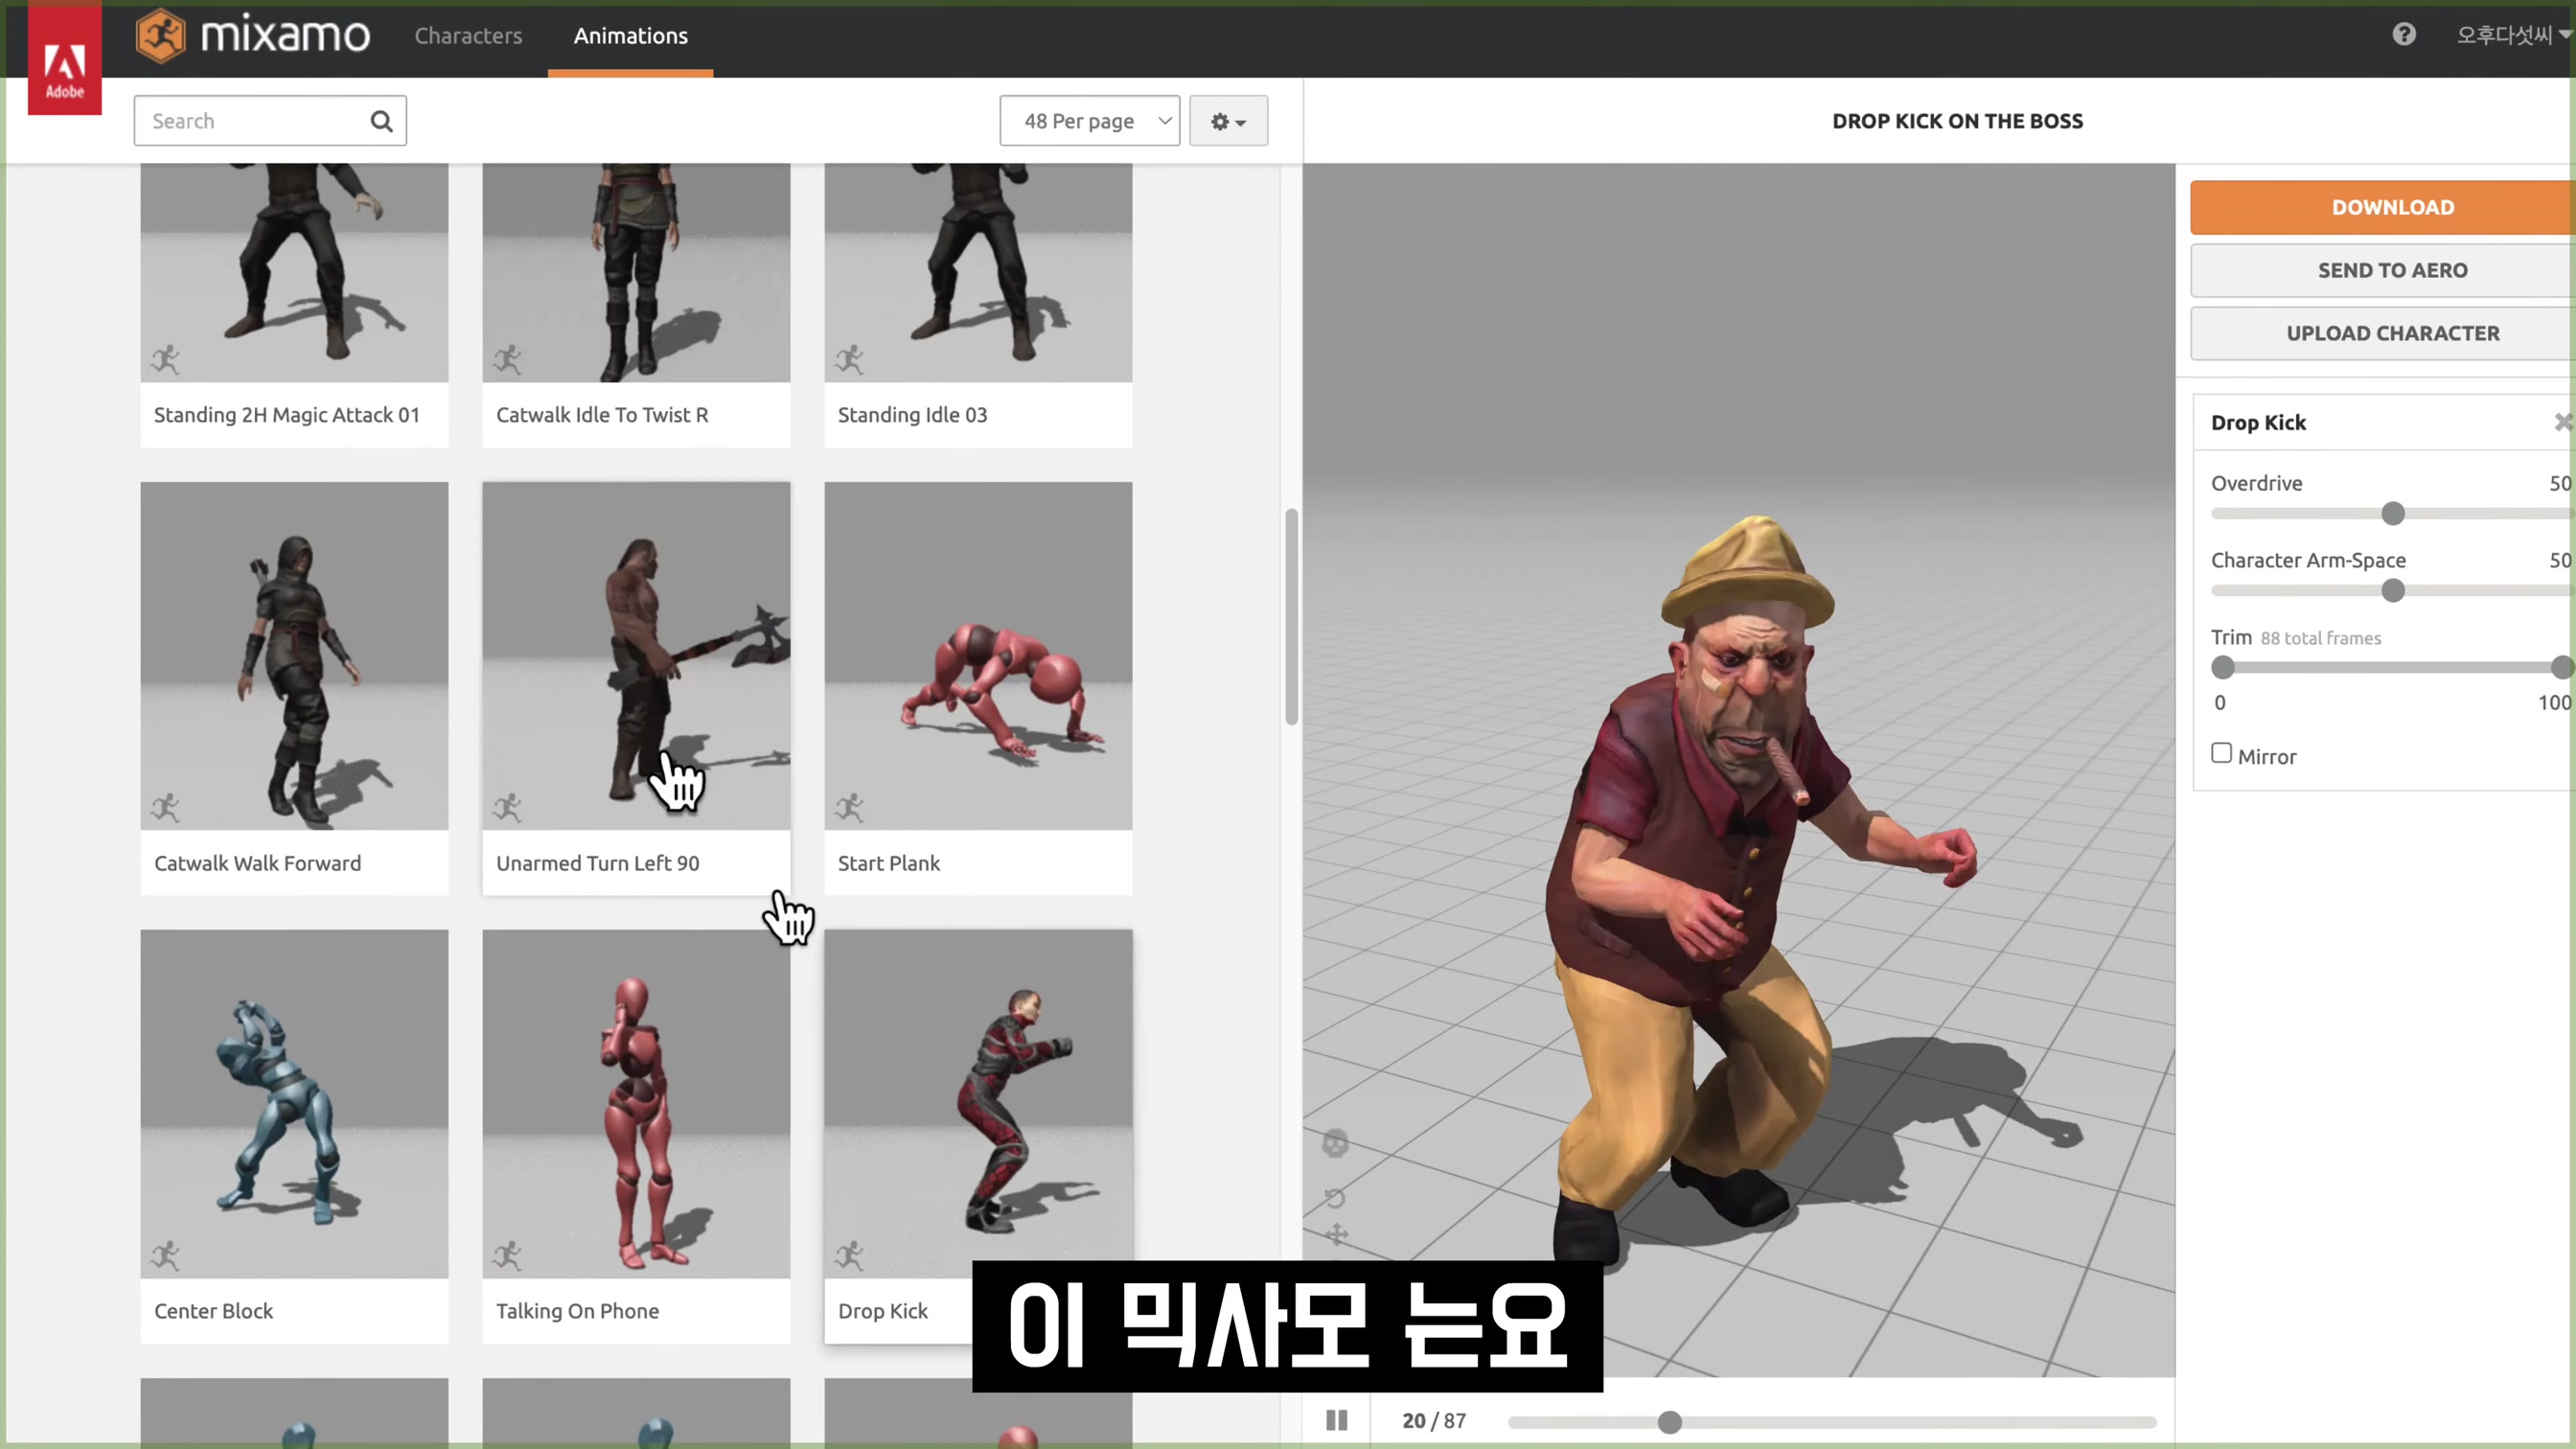The image size is (2576, 1449).
Task: Click the Search input field
Action: pyautogui.click(x=270, y=121)
